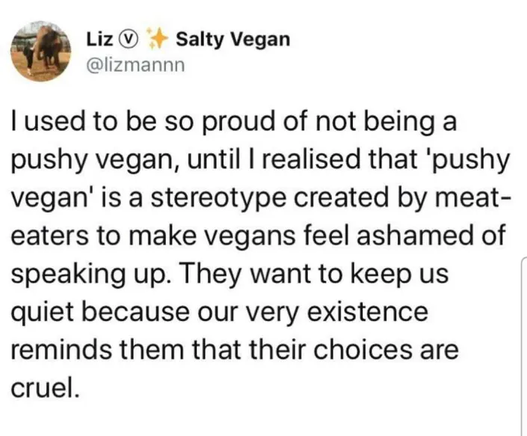This screenshot has height=436, width=527.
Task: Click the sparkles emoji beside the name
Action: click(157, 39)
